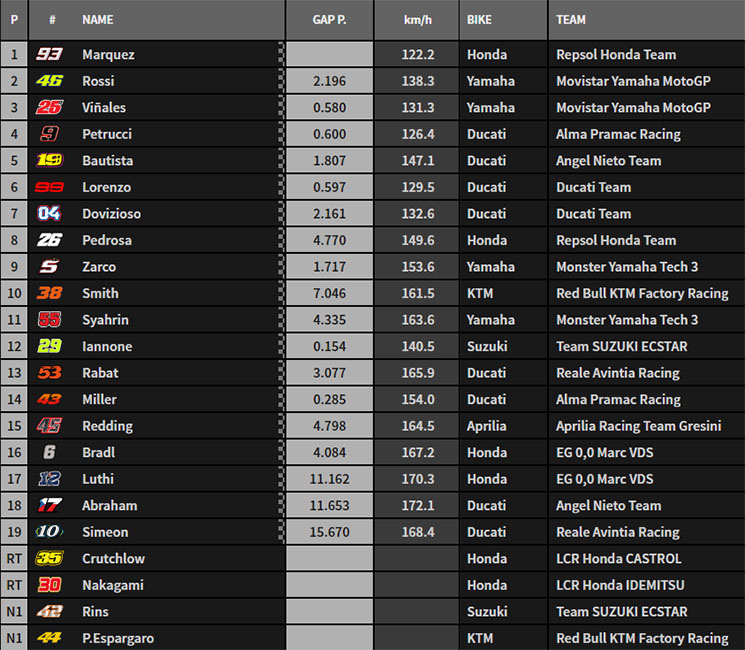
Task: Click LCR Honda IDEMITSU team name
Action: click(620, 585)
